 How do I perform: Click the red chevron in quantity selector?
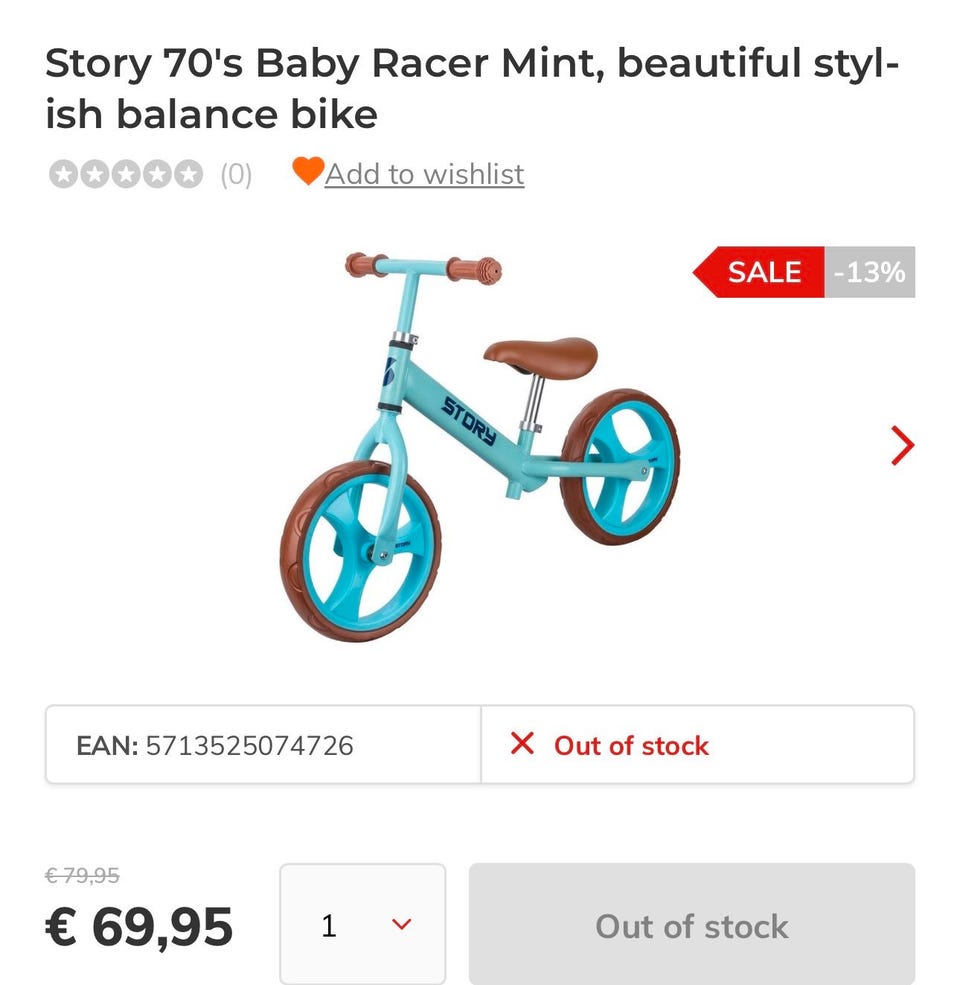pyautogui.click(x=401, y=925)
